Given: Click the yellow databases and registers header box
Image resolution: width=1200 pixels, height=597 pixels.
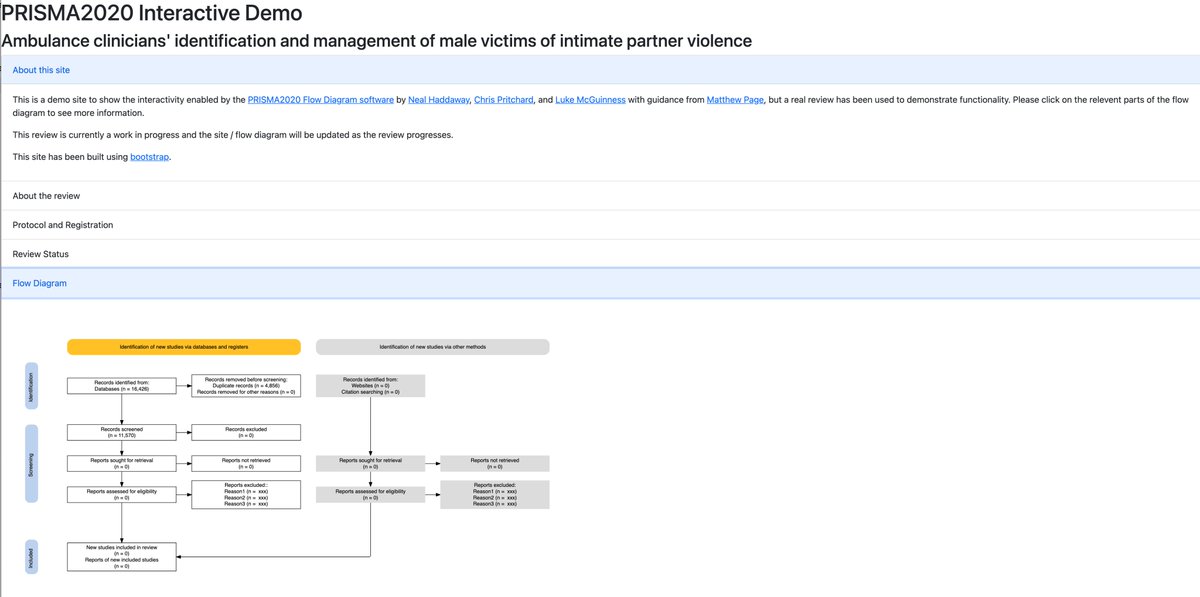Looking at the screenshot, I should [x=184, y=346].
